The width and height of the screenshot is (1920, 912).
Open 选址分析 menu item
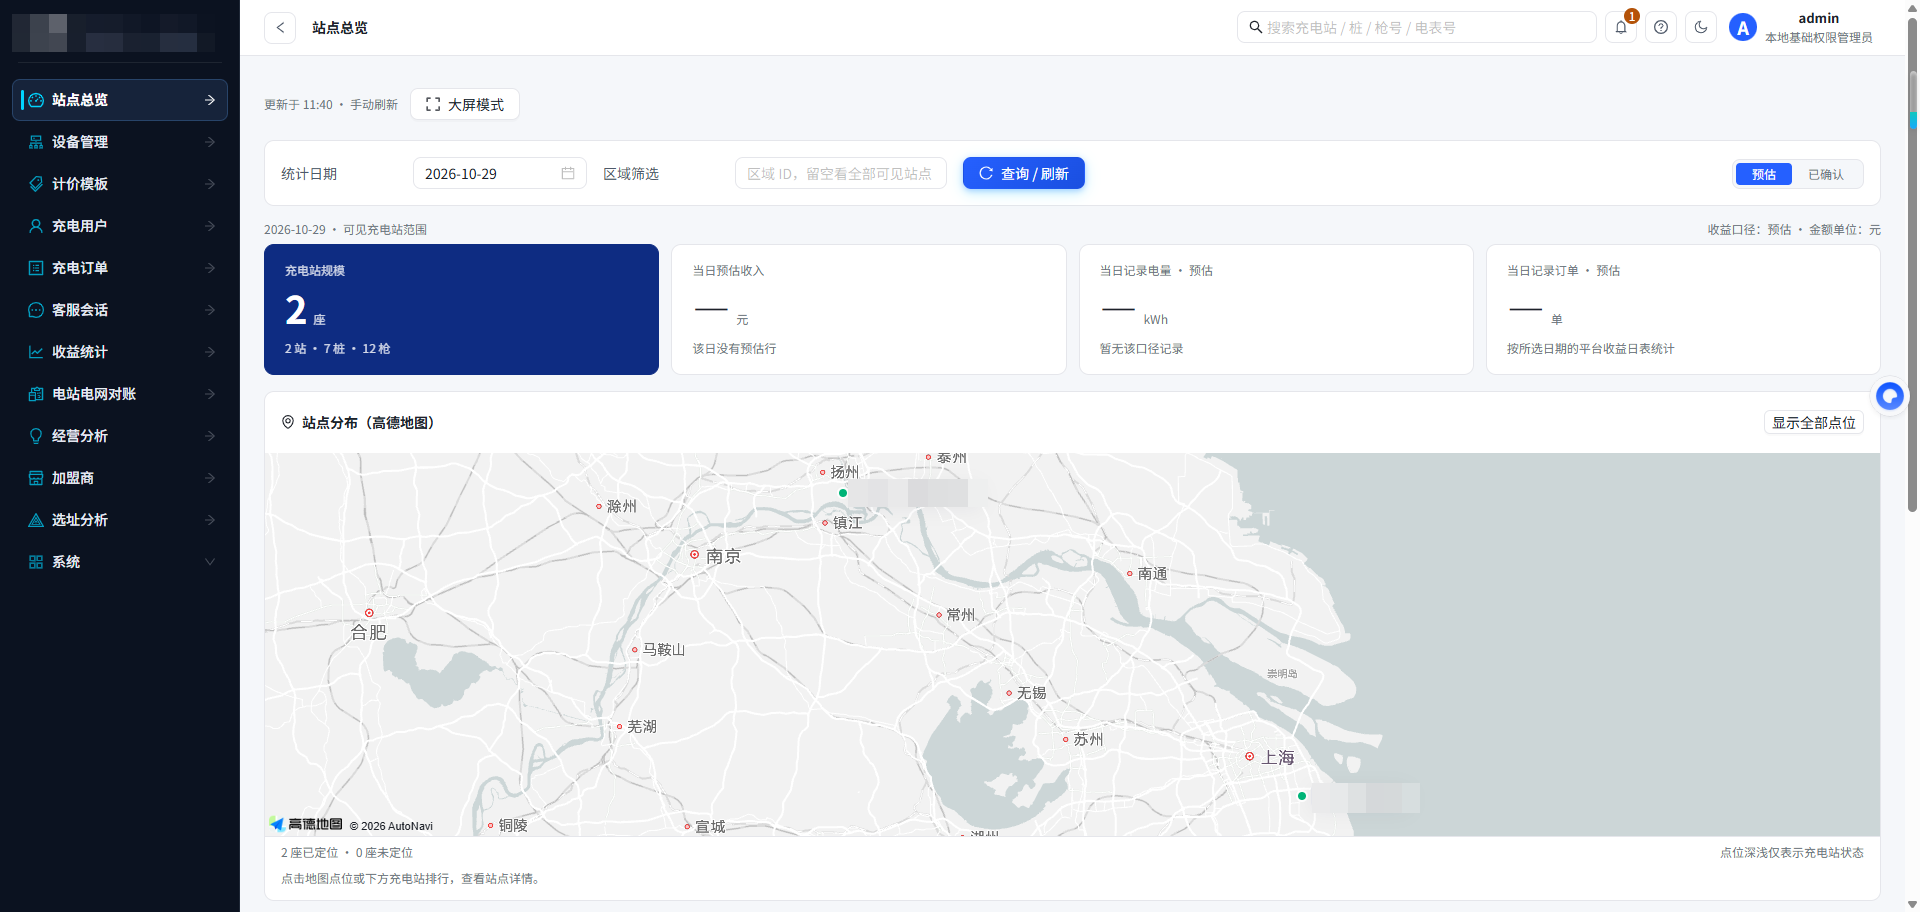[x=120, y=520]
